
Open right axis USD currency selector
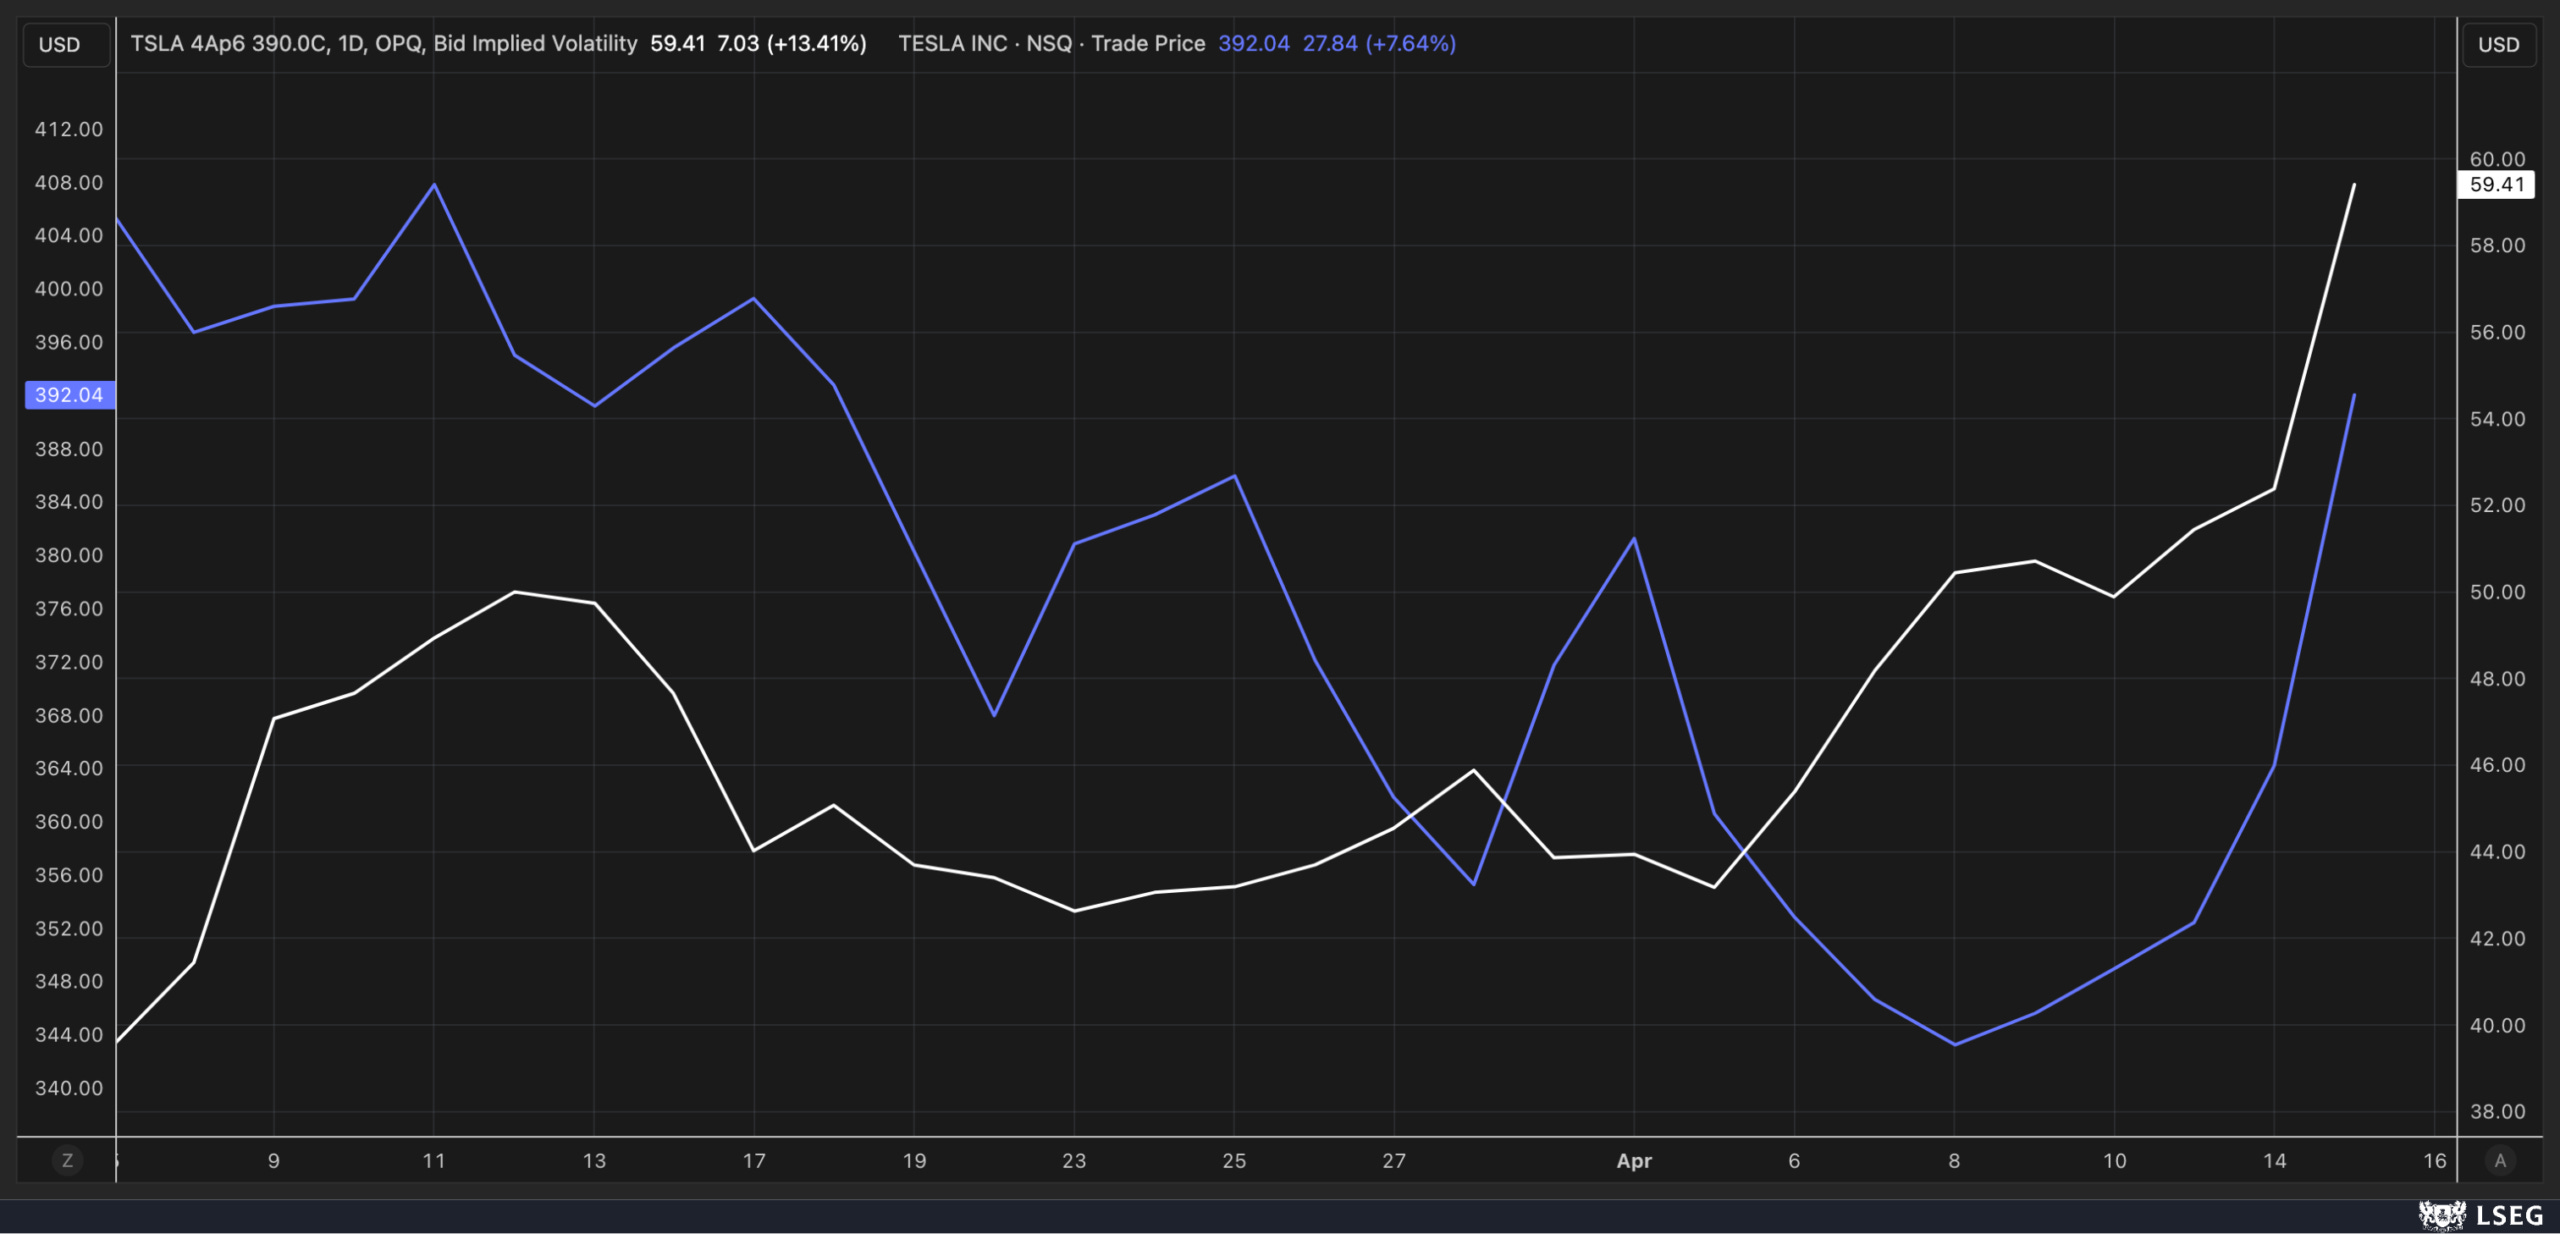point(2498,45)
